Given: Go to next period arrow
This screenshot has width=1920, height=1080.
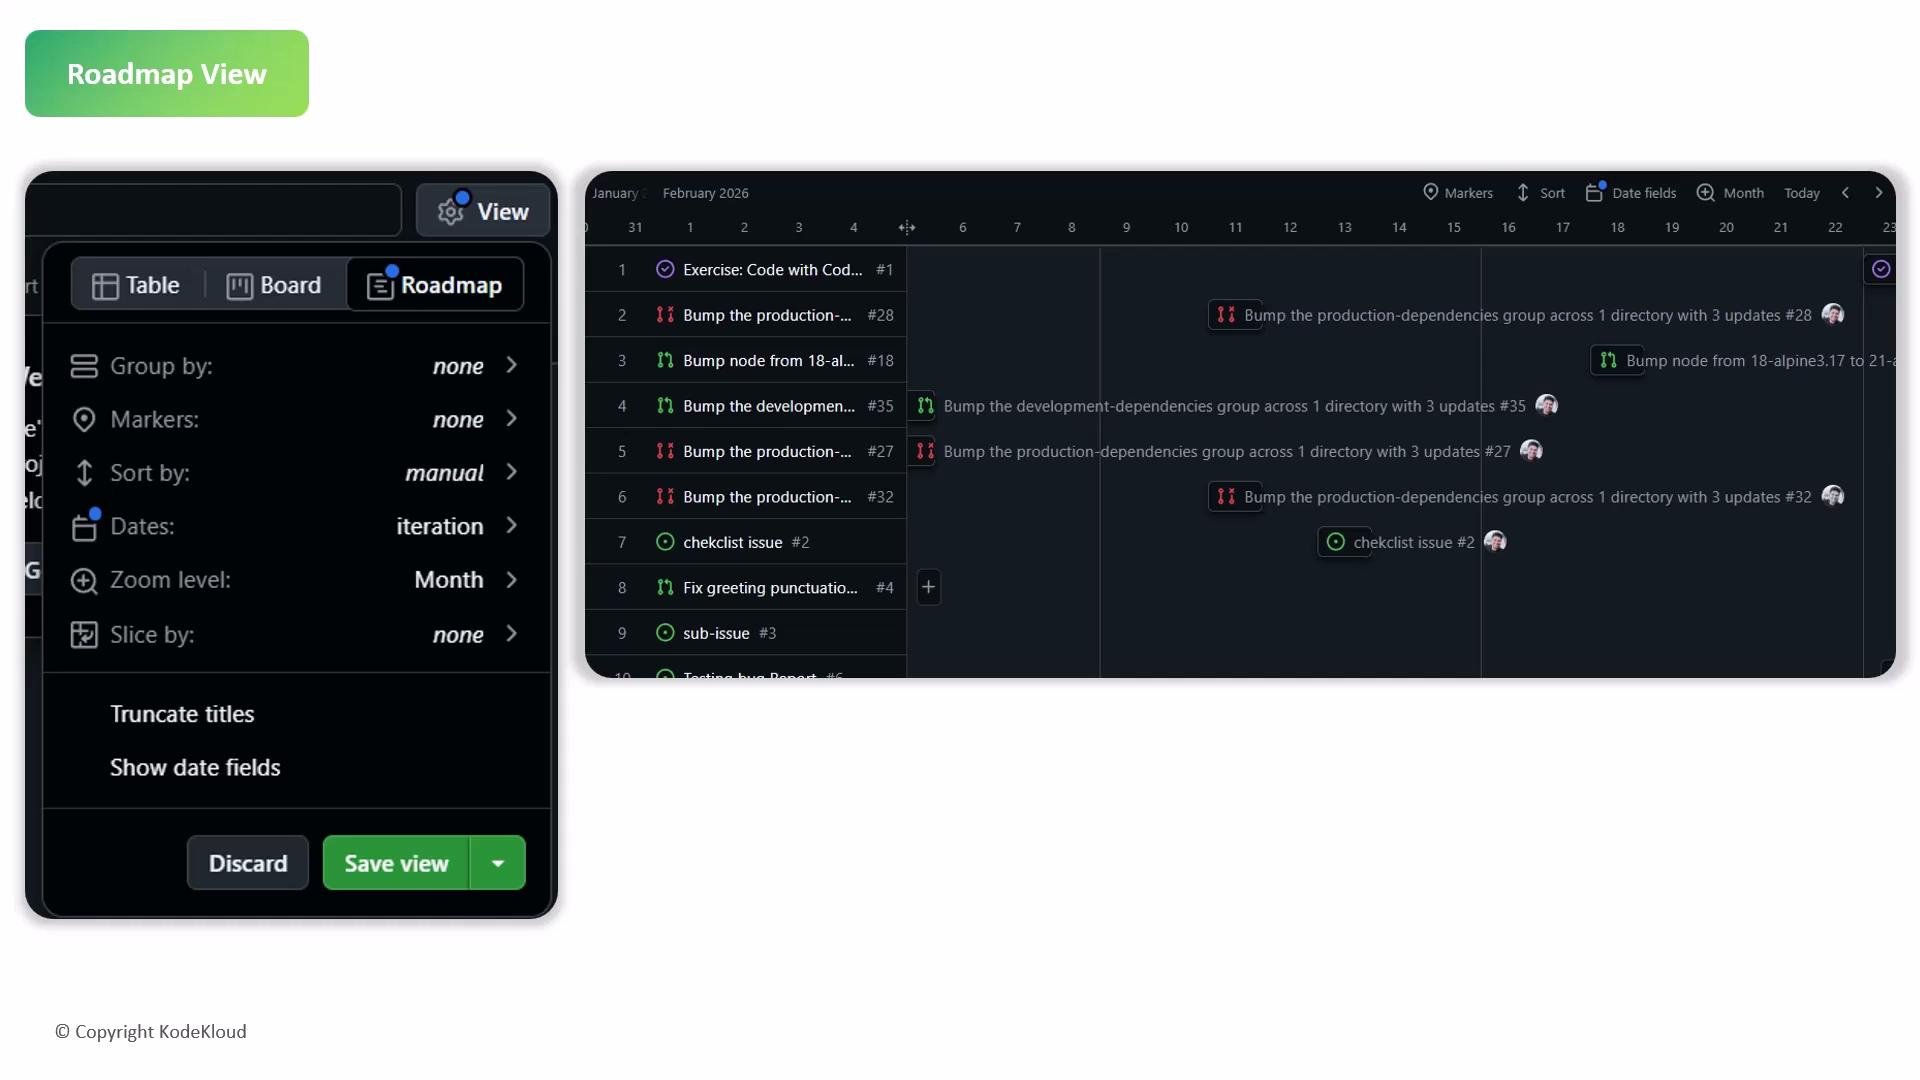Looking at the screenshot, I should (x=1879, y=193).
